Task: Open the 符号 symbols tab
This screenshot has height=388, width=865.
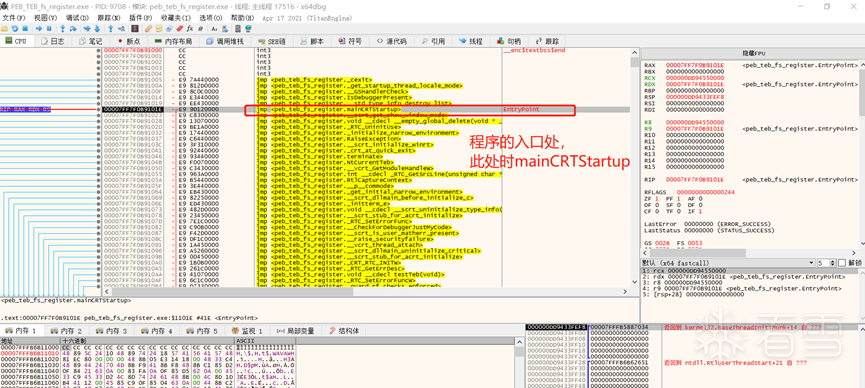Action: 349,41
